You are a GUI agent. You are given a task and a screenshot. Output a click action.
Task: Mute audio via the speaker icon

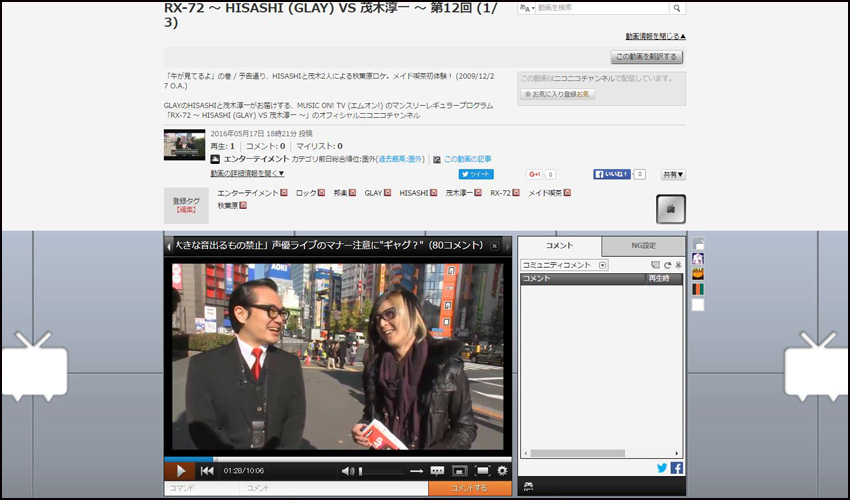coord(347,471)
